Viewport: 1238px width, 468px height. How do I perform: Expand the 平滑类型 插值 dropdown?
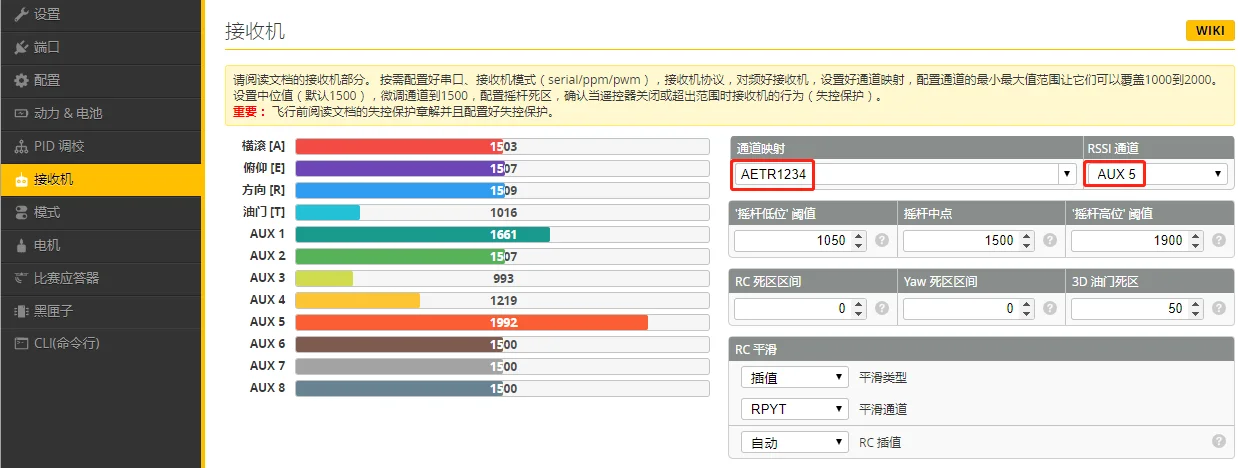795,378
